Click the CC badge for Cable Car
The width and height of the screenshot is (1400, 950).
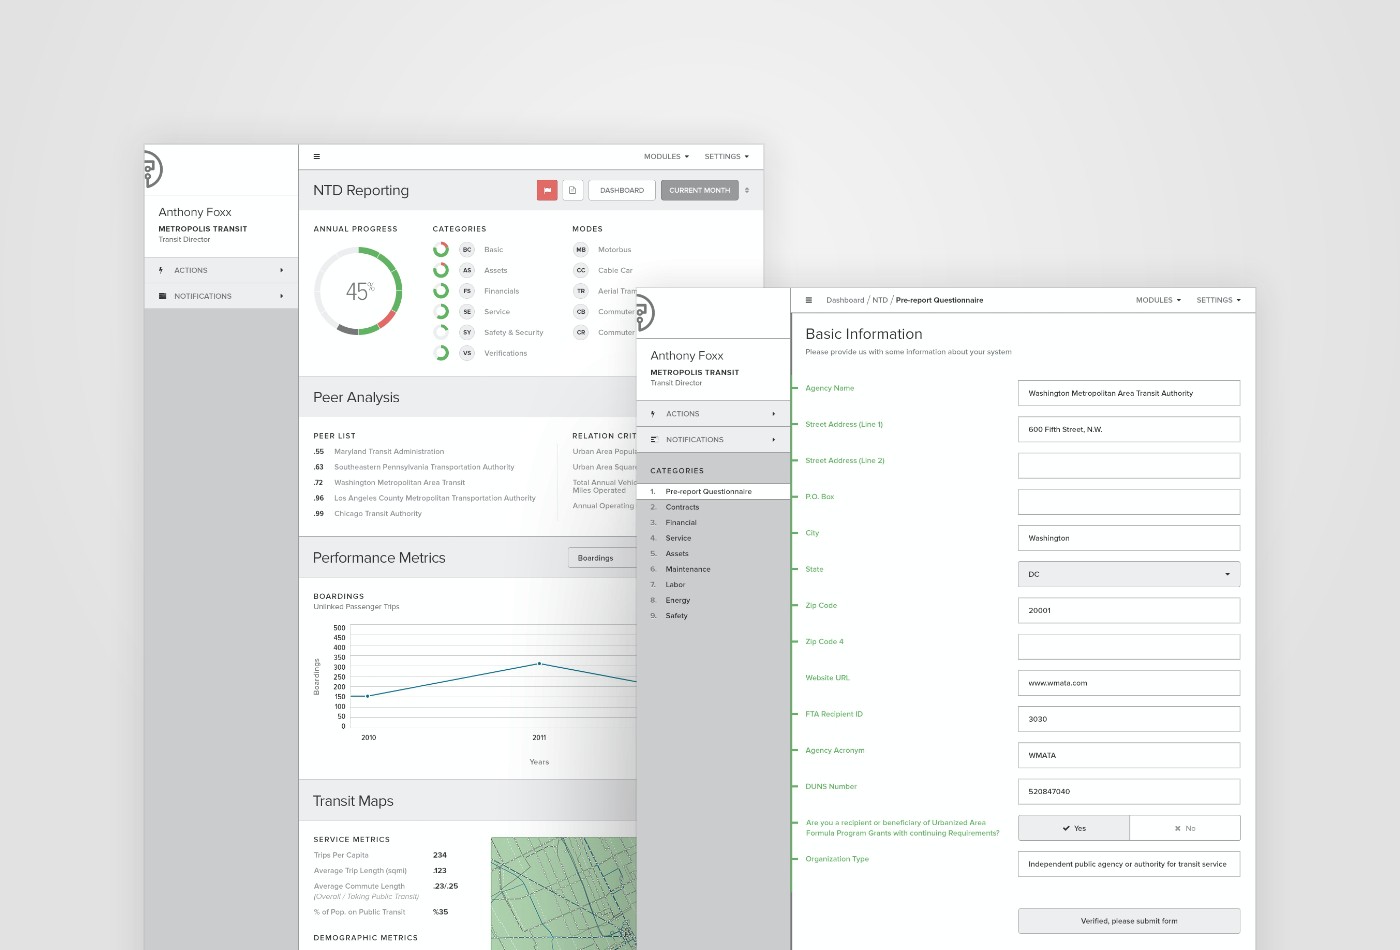coord(581,270)
